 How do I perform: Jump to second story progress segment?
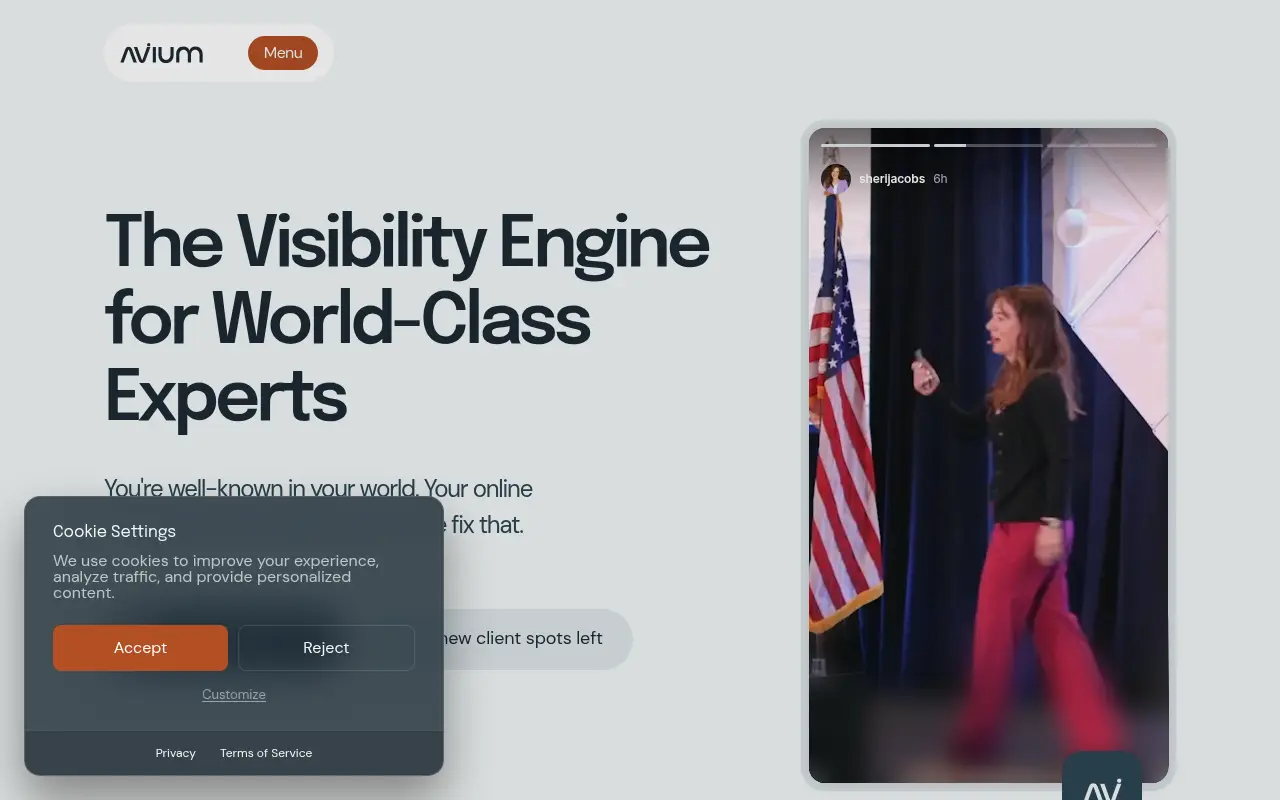pos(989,145)
